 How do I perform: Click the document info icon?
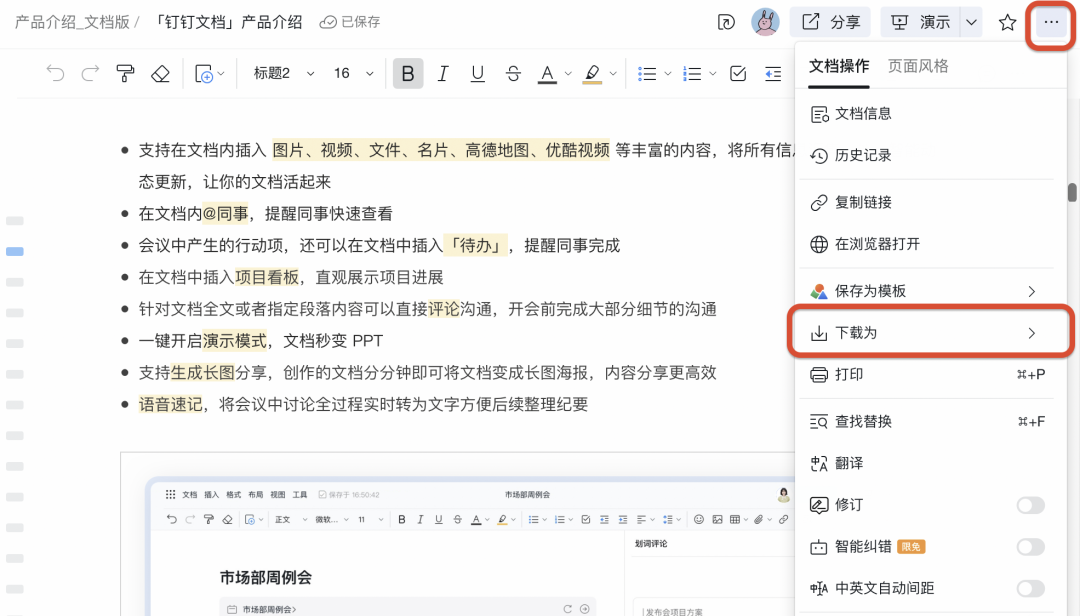(819, 114)
